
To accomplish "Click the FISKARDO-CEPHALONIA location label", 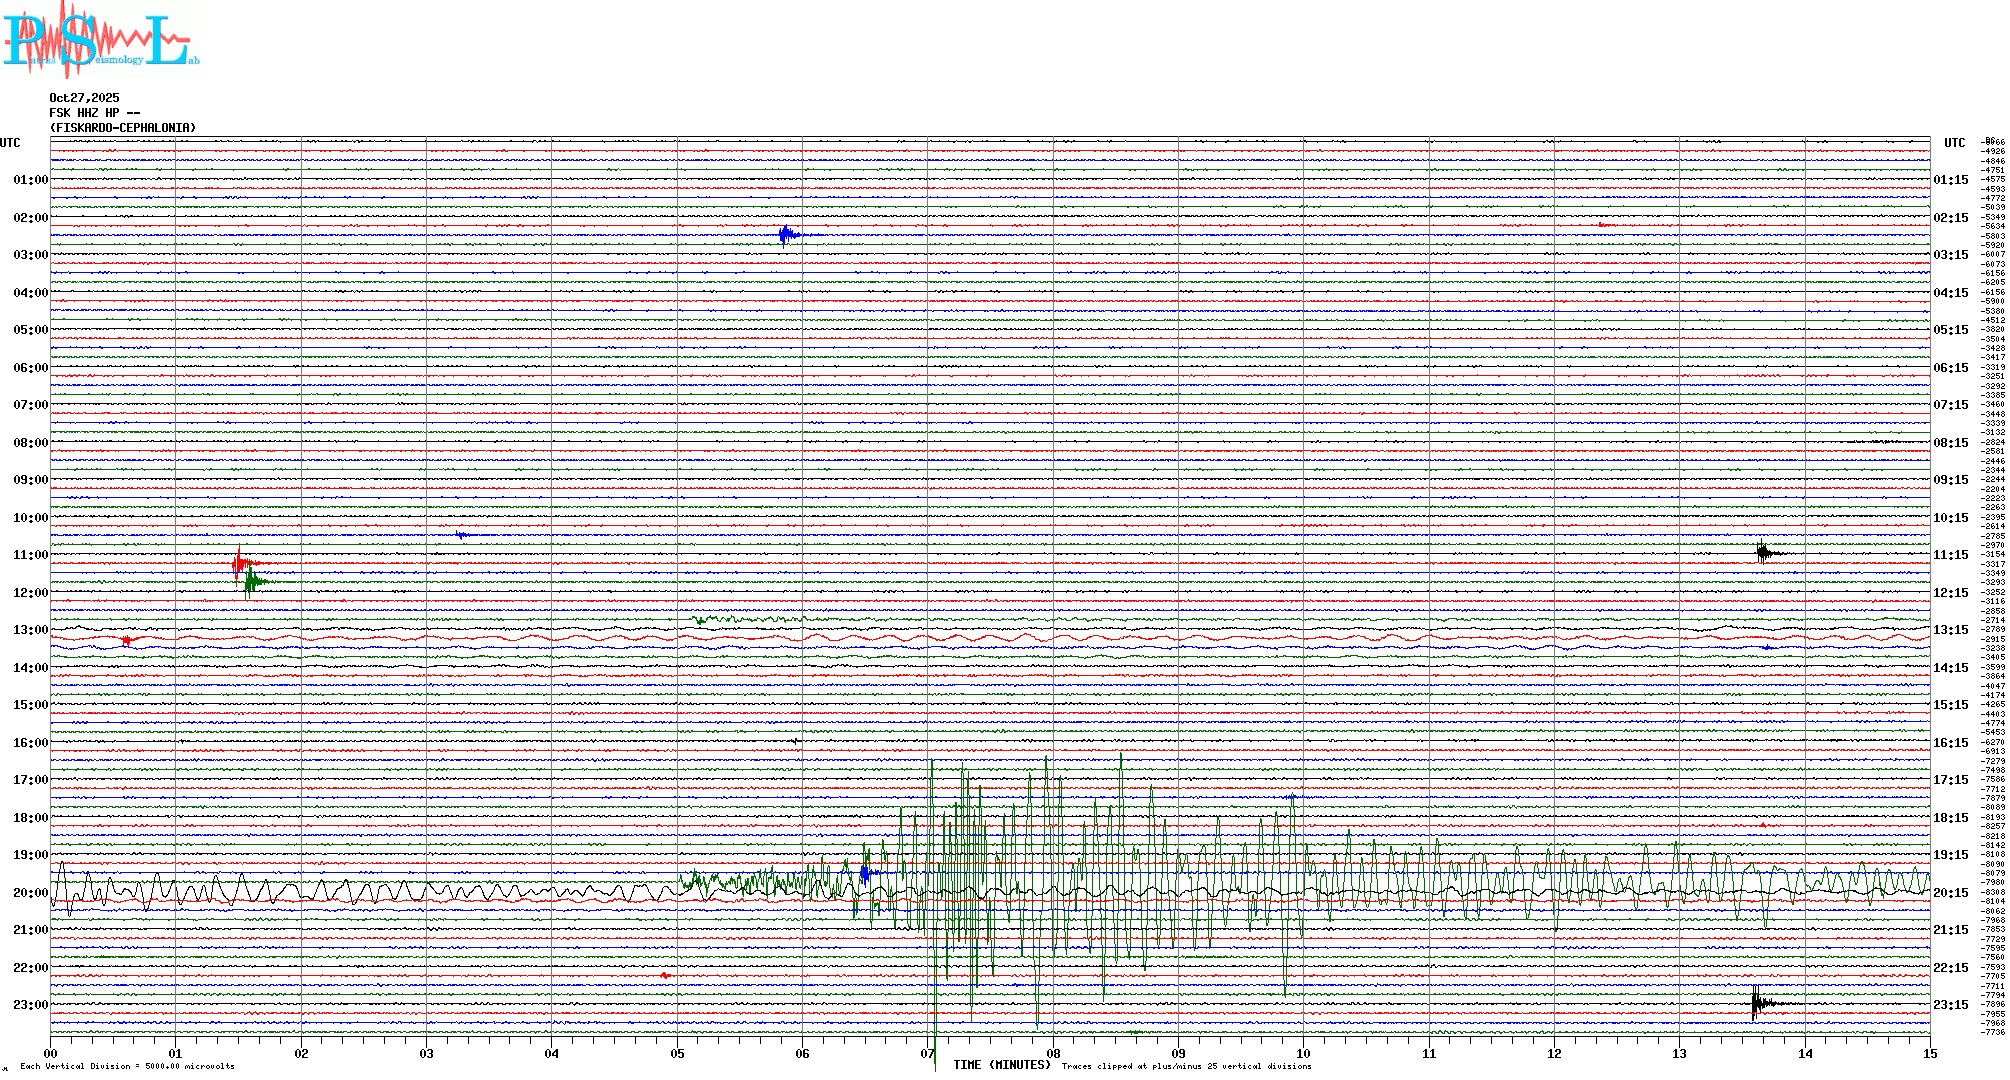I will coord(123,128).
